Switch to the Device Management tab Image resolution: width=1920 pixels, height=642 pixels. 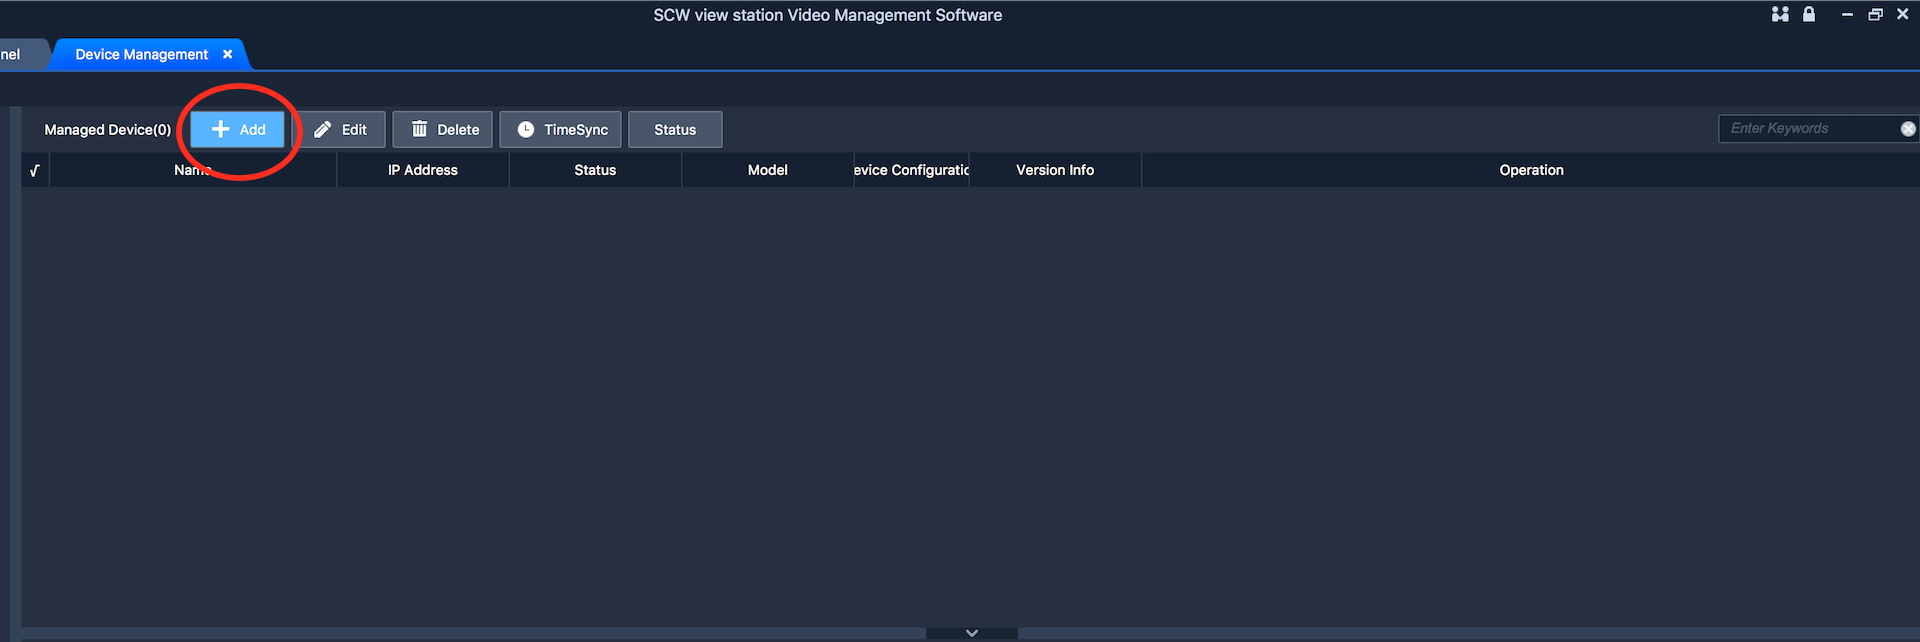click(142, 54)
